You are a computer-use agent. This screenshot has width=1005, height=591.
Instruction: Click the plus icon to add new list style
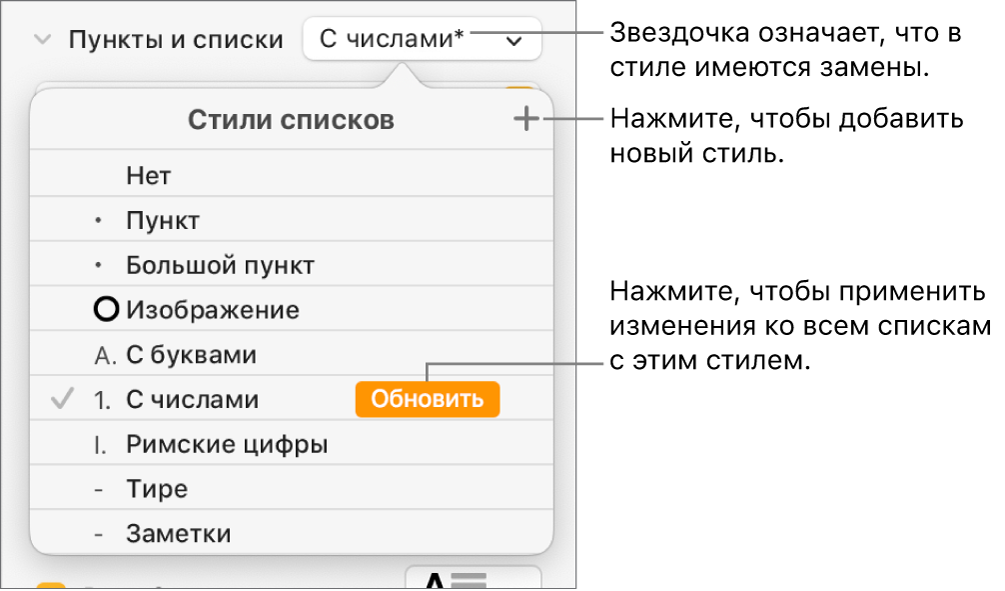[526, 119]
